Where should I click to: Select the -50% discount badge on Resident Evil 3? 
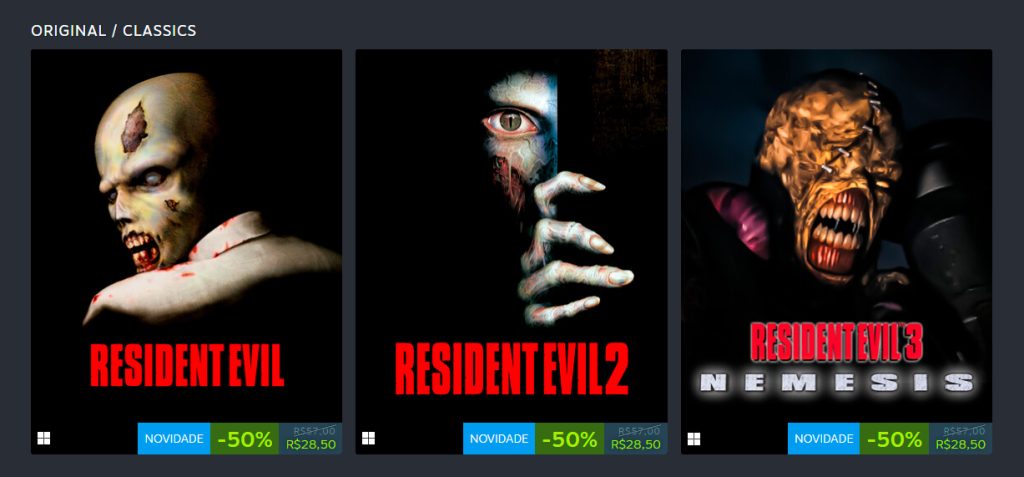pyautogui.click(x=894, y=438)
